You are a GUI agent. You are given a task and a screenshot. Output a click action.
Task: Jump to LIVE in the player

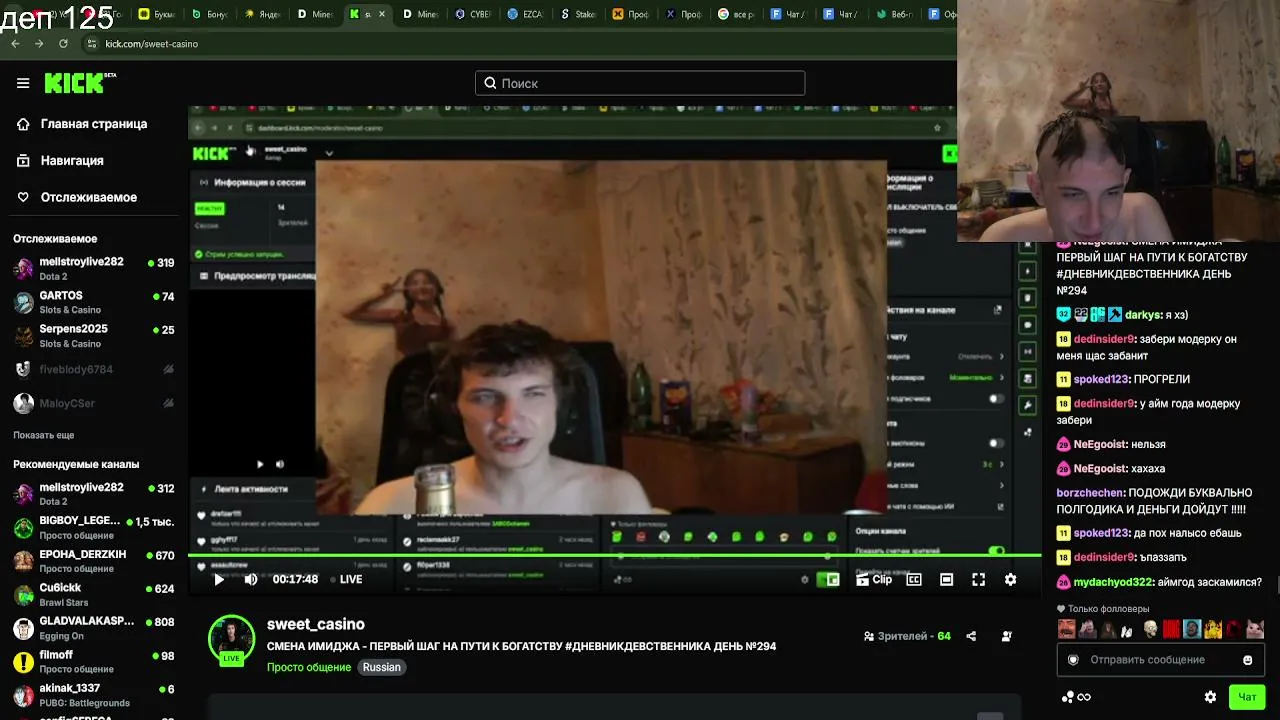coord(345,579)
